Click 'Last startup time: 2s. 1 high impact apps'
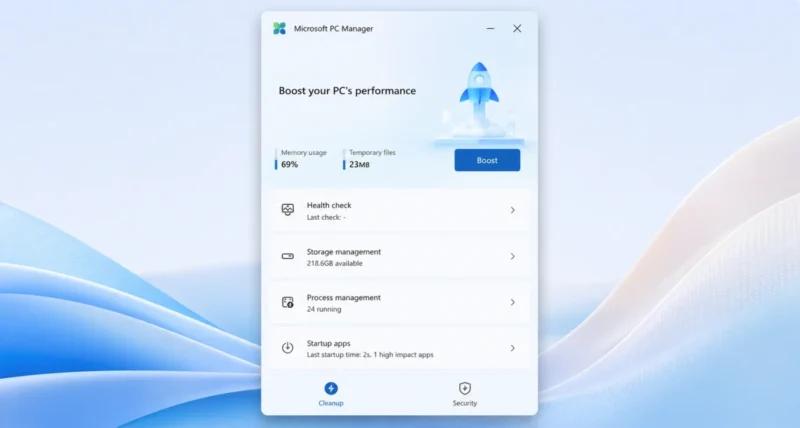 (370, 355)
